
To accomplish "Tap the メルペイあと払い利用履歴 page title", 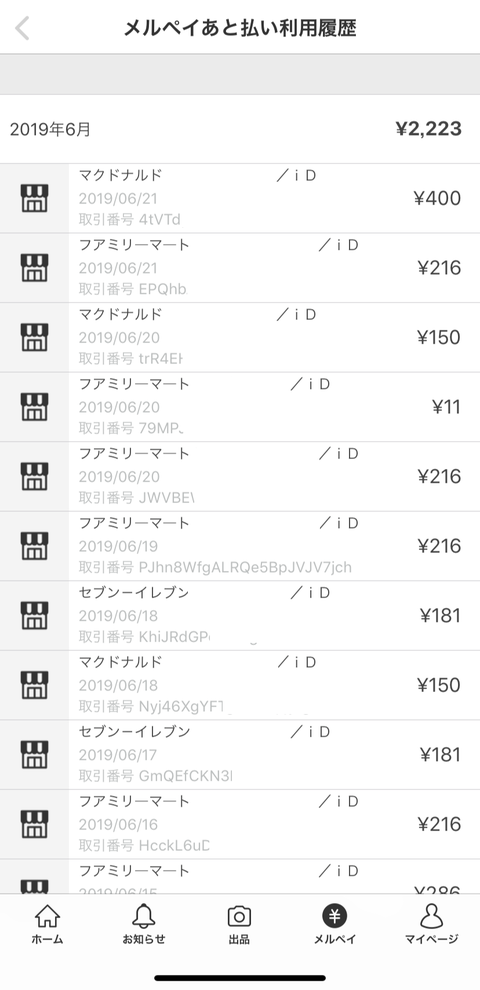I will pyautogui.click(x=240, y=28).
